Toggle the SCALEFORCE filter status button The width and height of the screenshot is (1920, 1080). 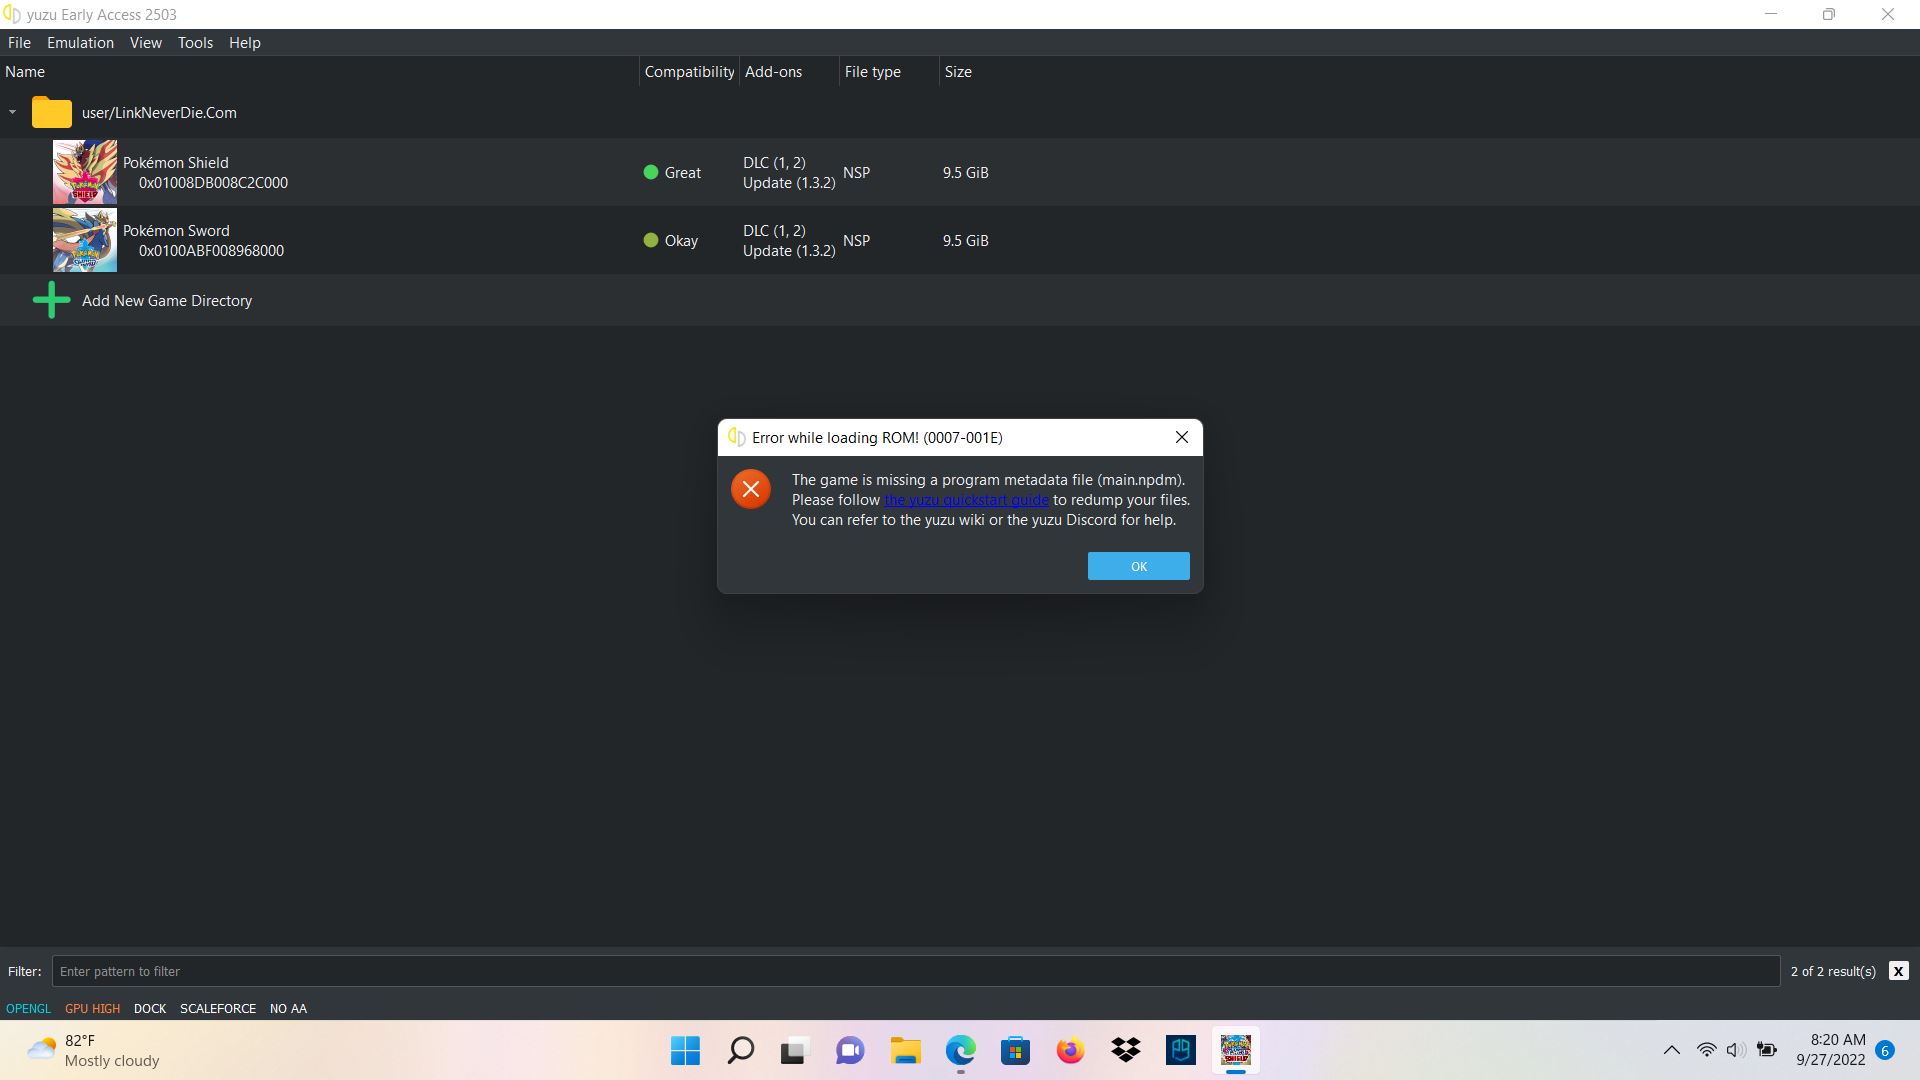click(x=218, y=1008)
